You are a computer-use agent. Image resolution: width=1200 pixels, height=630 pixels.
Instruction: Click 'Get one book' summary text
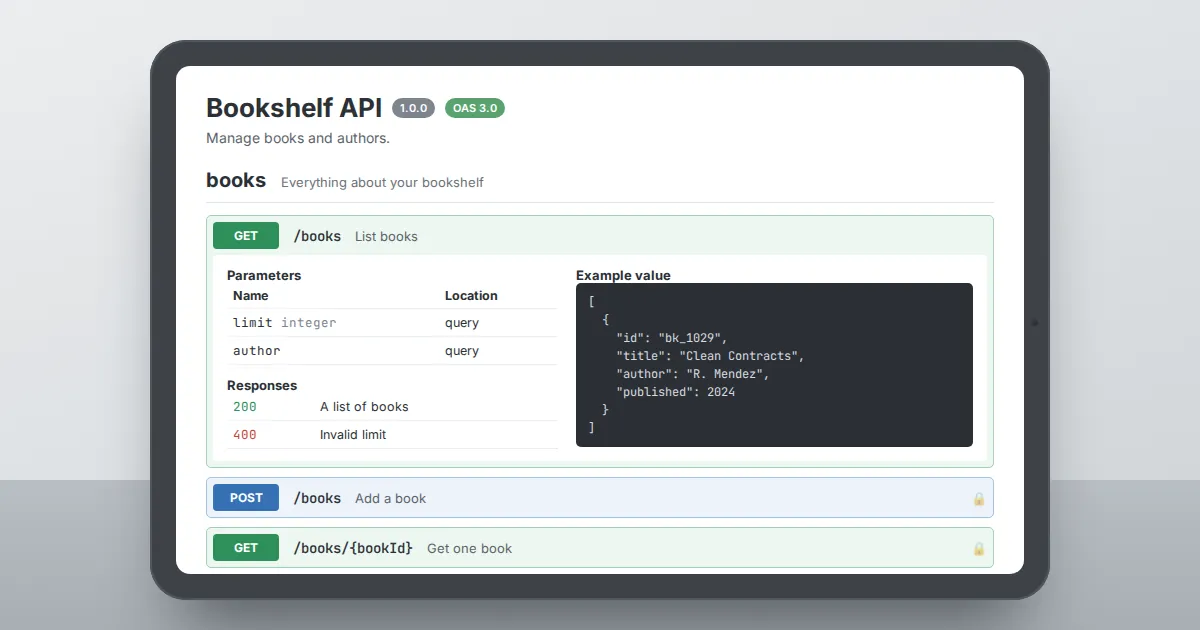pyautogui.click(x=469, y=549)
